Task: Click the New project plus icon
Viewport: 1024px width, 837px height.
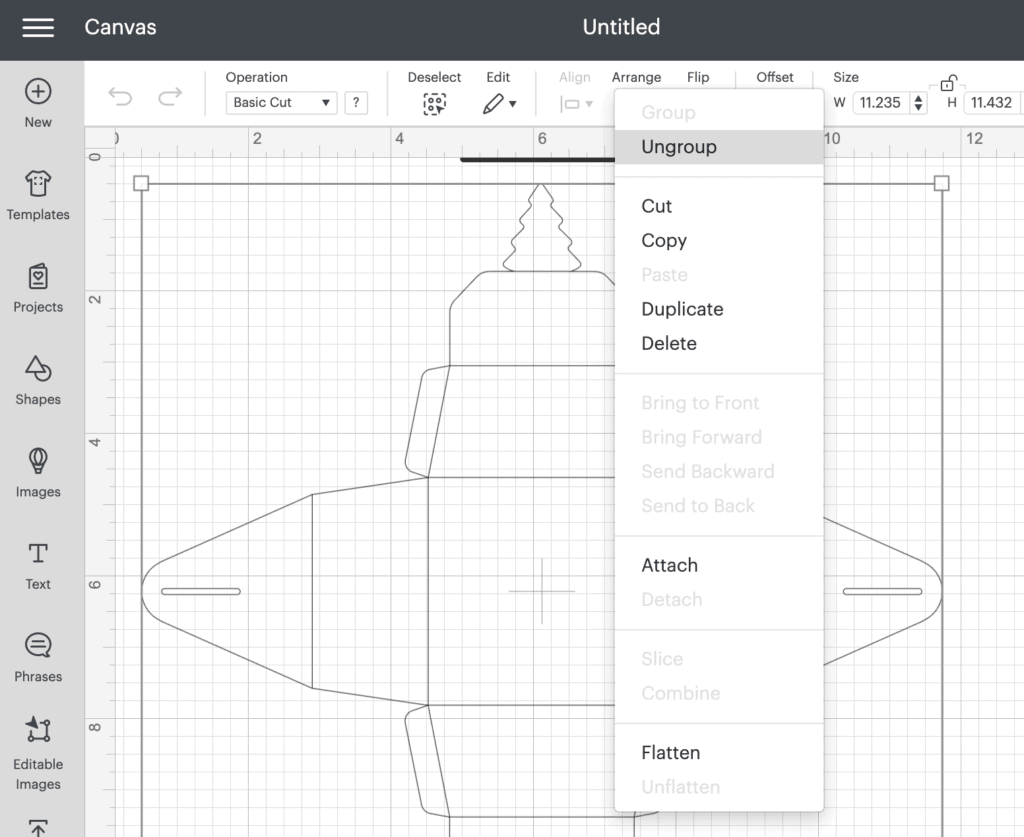Action: [38, 91]
